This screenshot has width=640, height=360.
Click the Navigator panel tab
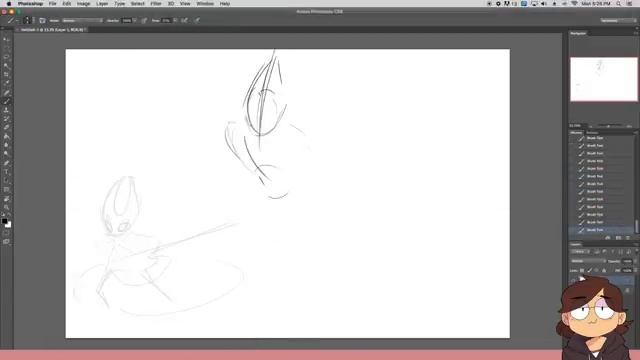[578, 33]
